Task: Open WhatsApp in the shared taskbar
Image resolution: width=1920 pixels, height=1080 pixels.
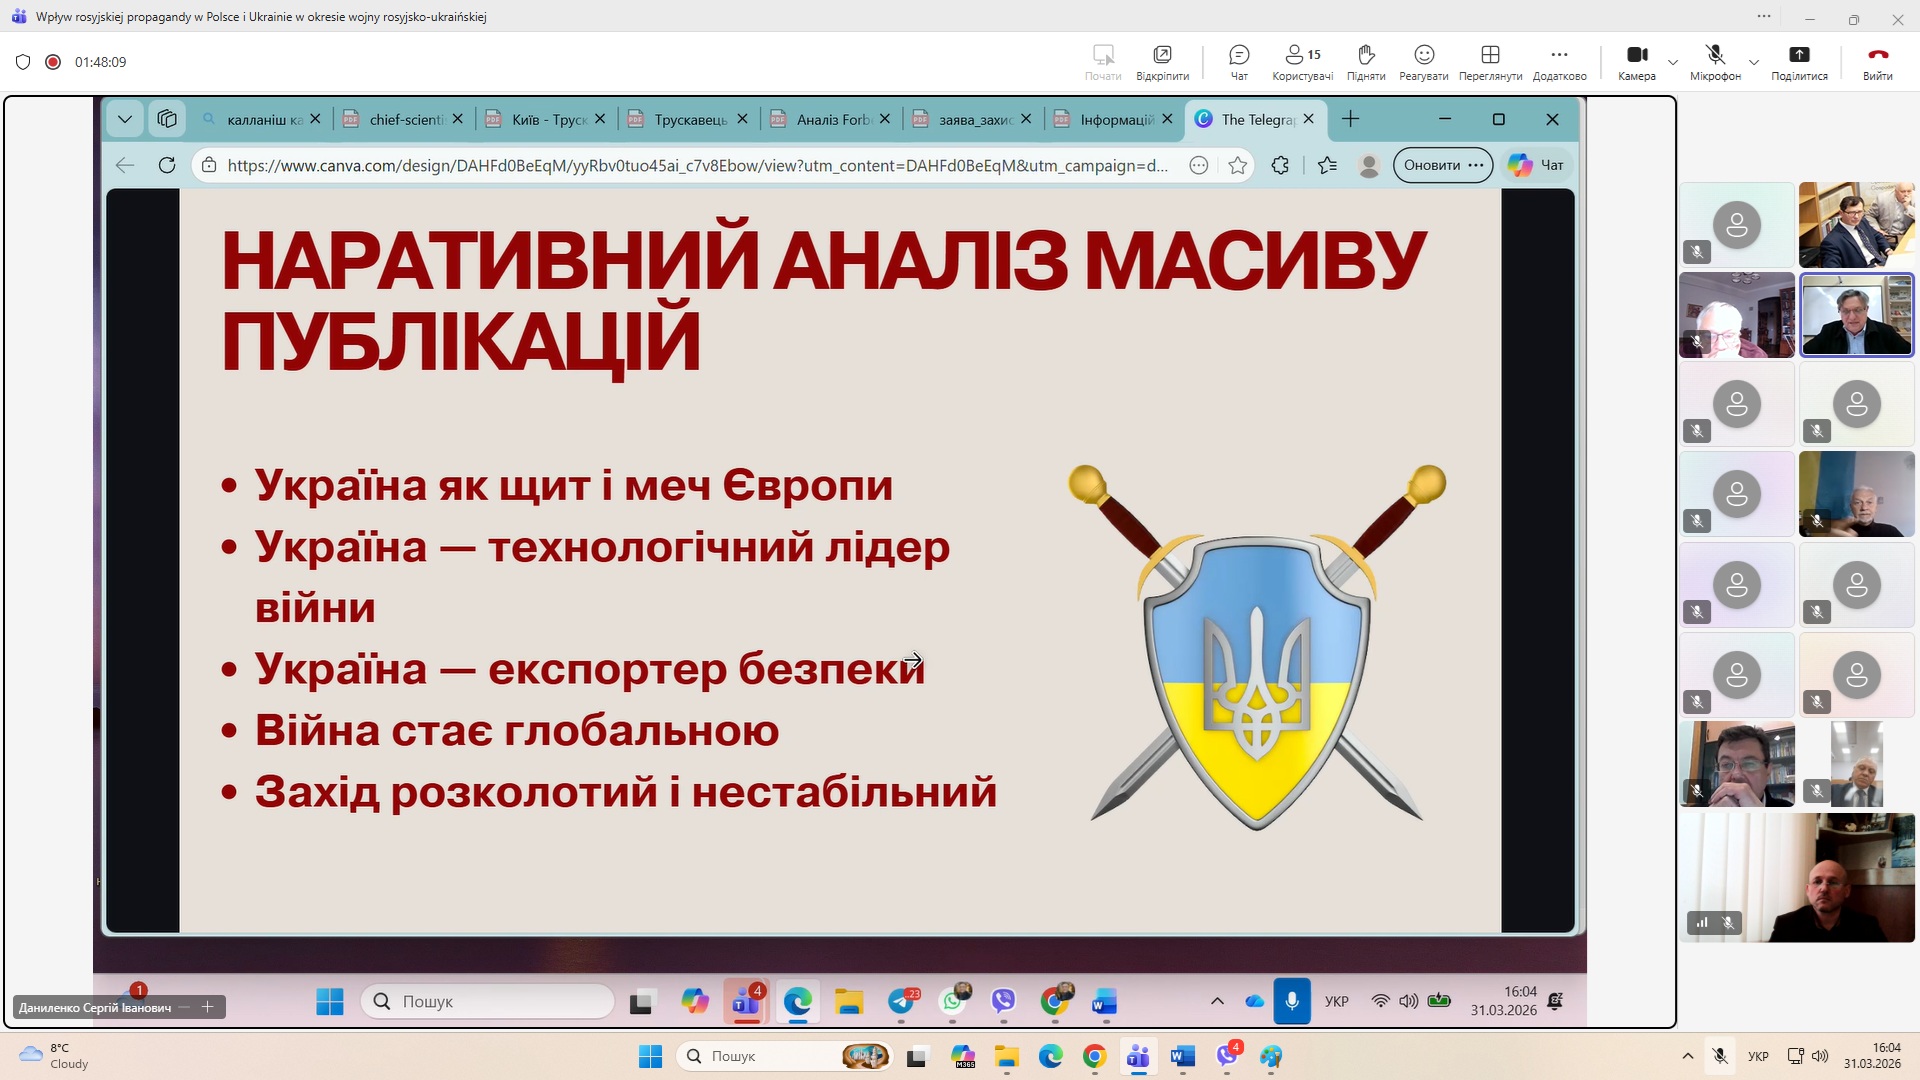Action: [x=954, y=1001]
